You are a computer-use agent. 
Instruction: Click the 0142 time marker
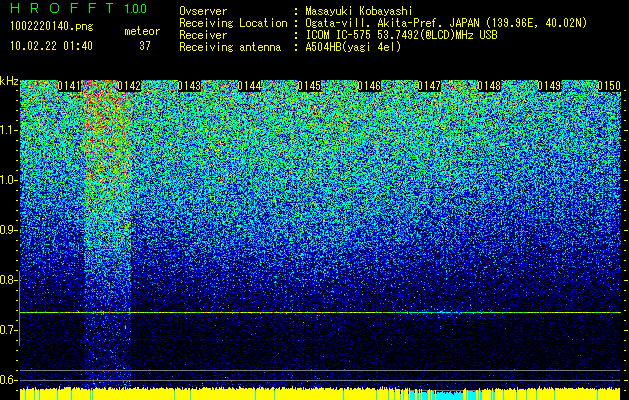[x=129, y=86]
